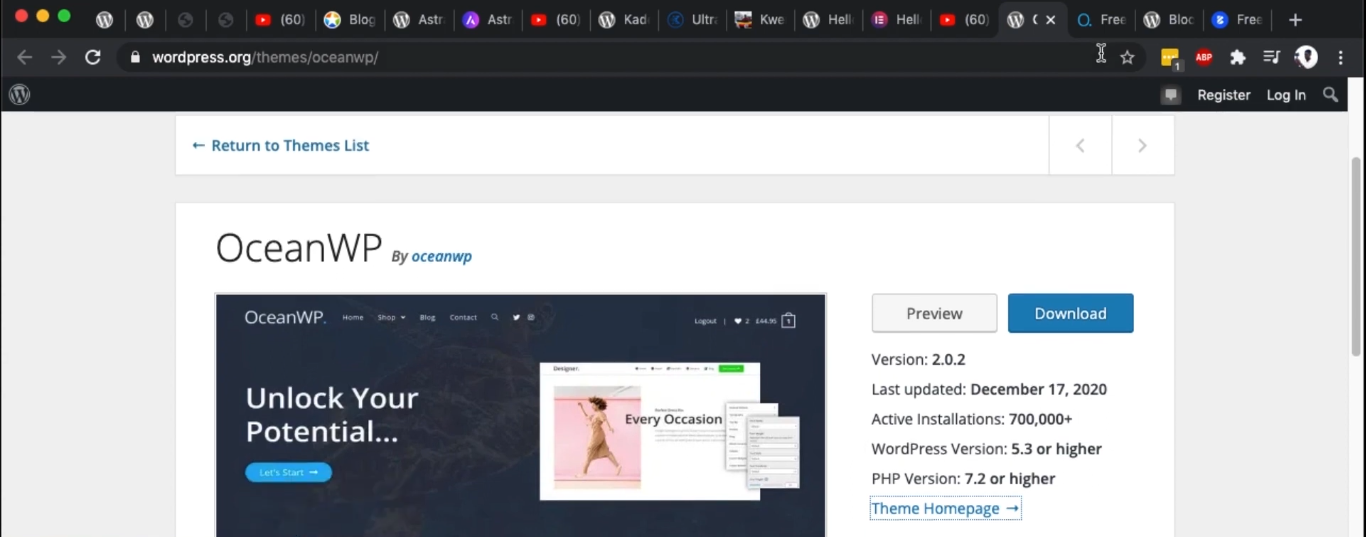
Task: Click the Register link
Action: 1224,95
